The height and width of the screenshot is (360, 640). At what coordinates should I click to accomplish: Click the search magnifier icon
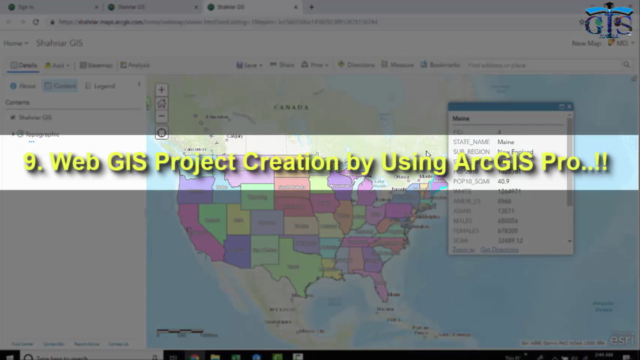tap(627, 65)
